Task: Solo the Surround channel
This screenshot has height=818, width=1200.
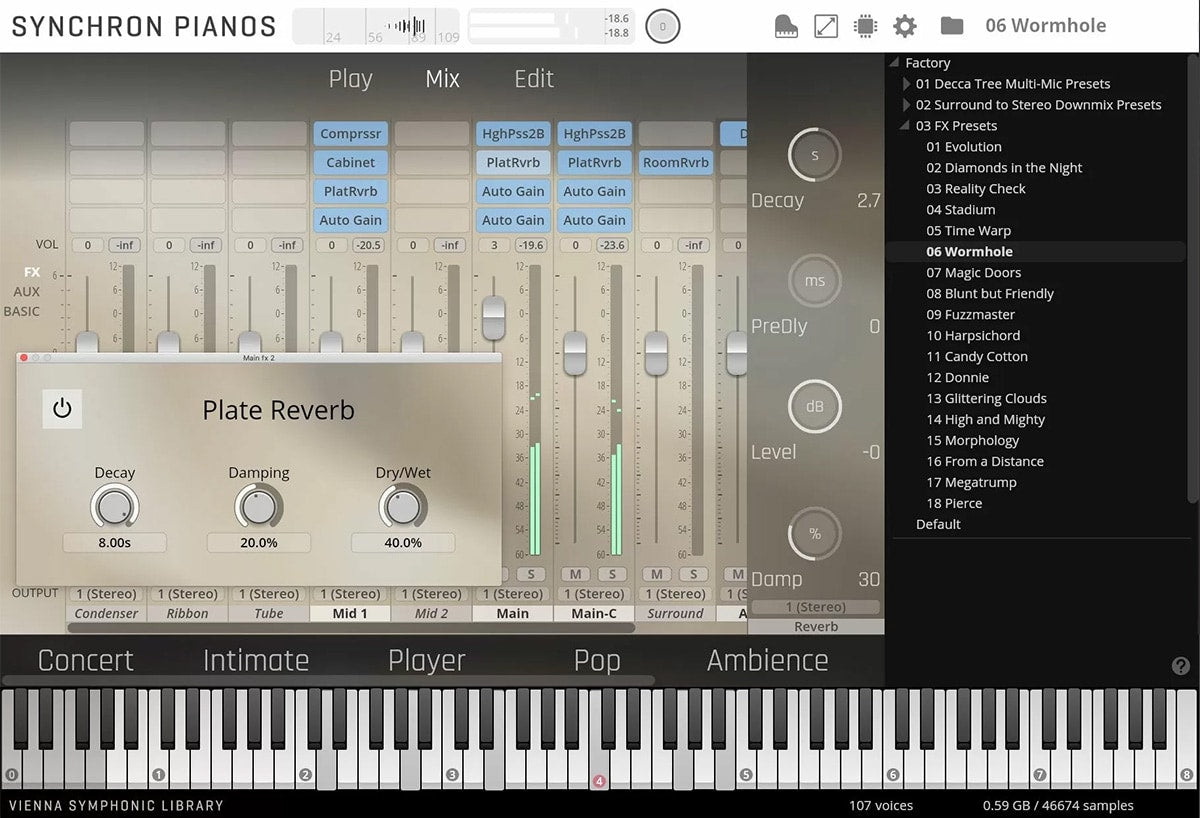Action: tap(693, 574)
